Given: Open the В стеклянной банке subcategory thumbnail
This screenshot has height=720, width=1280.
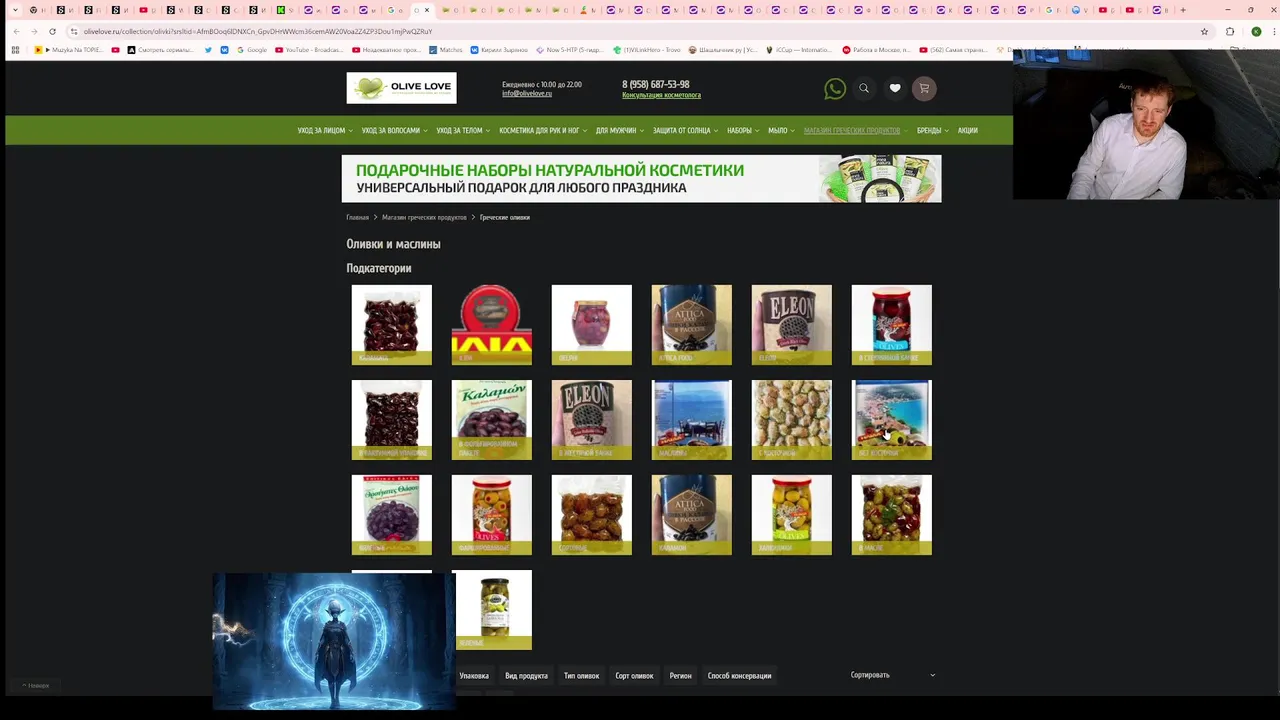Looking at the screenshot, I should pyautogui.click(x=892, y=325).
